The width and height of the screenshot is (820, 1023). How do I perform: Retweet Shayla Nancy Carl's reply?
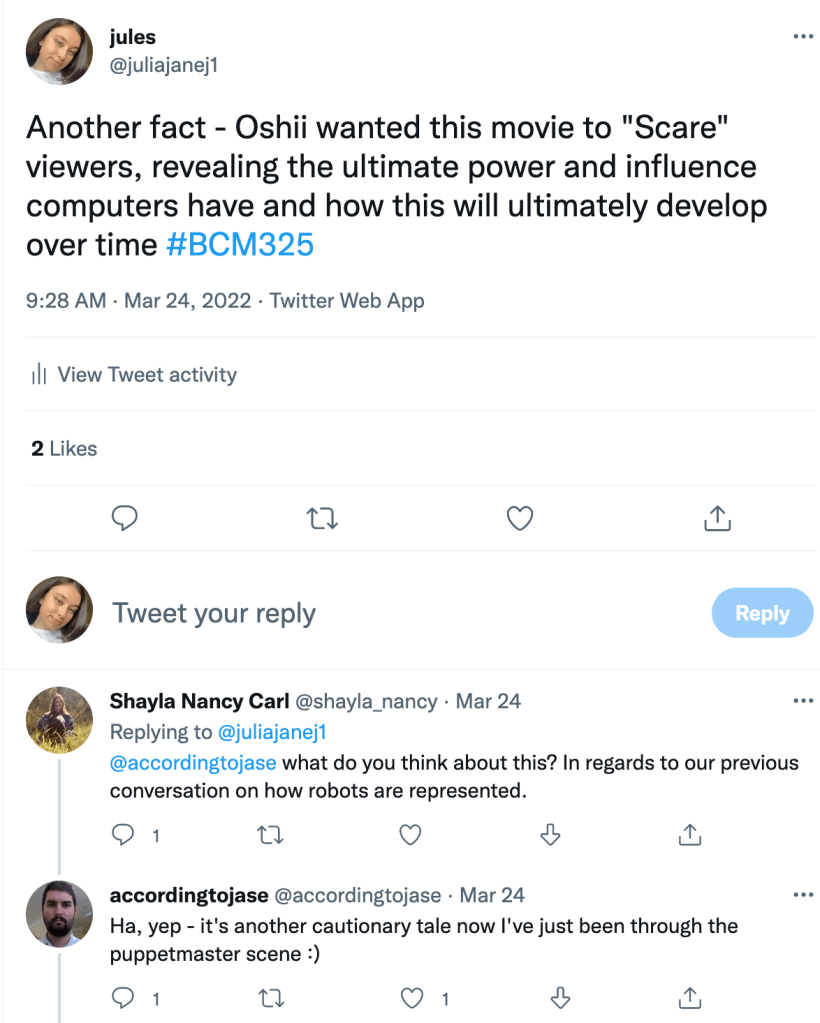click(270, 834)
